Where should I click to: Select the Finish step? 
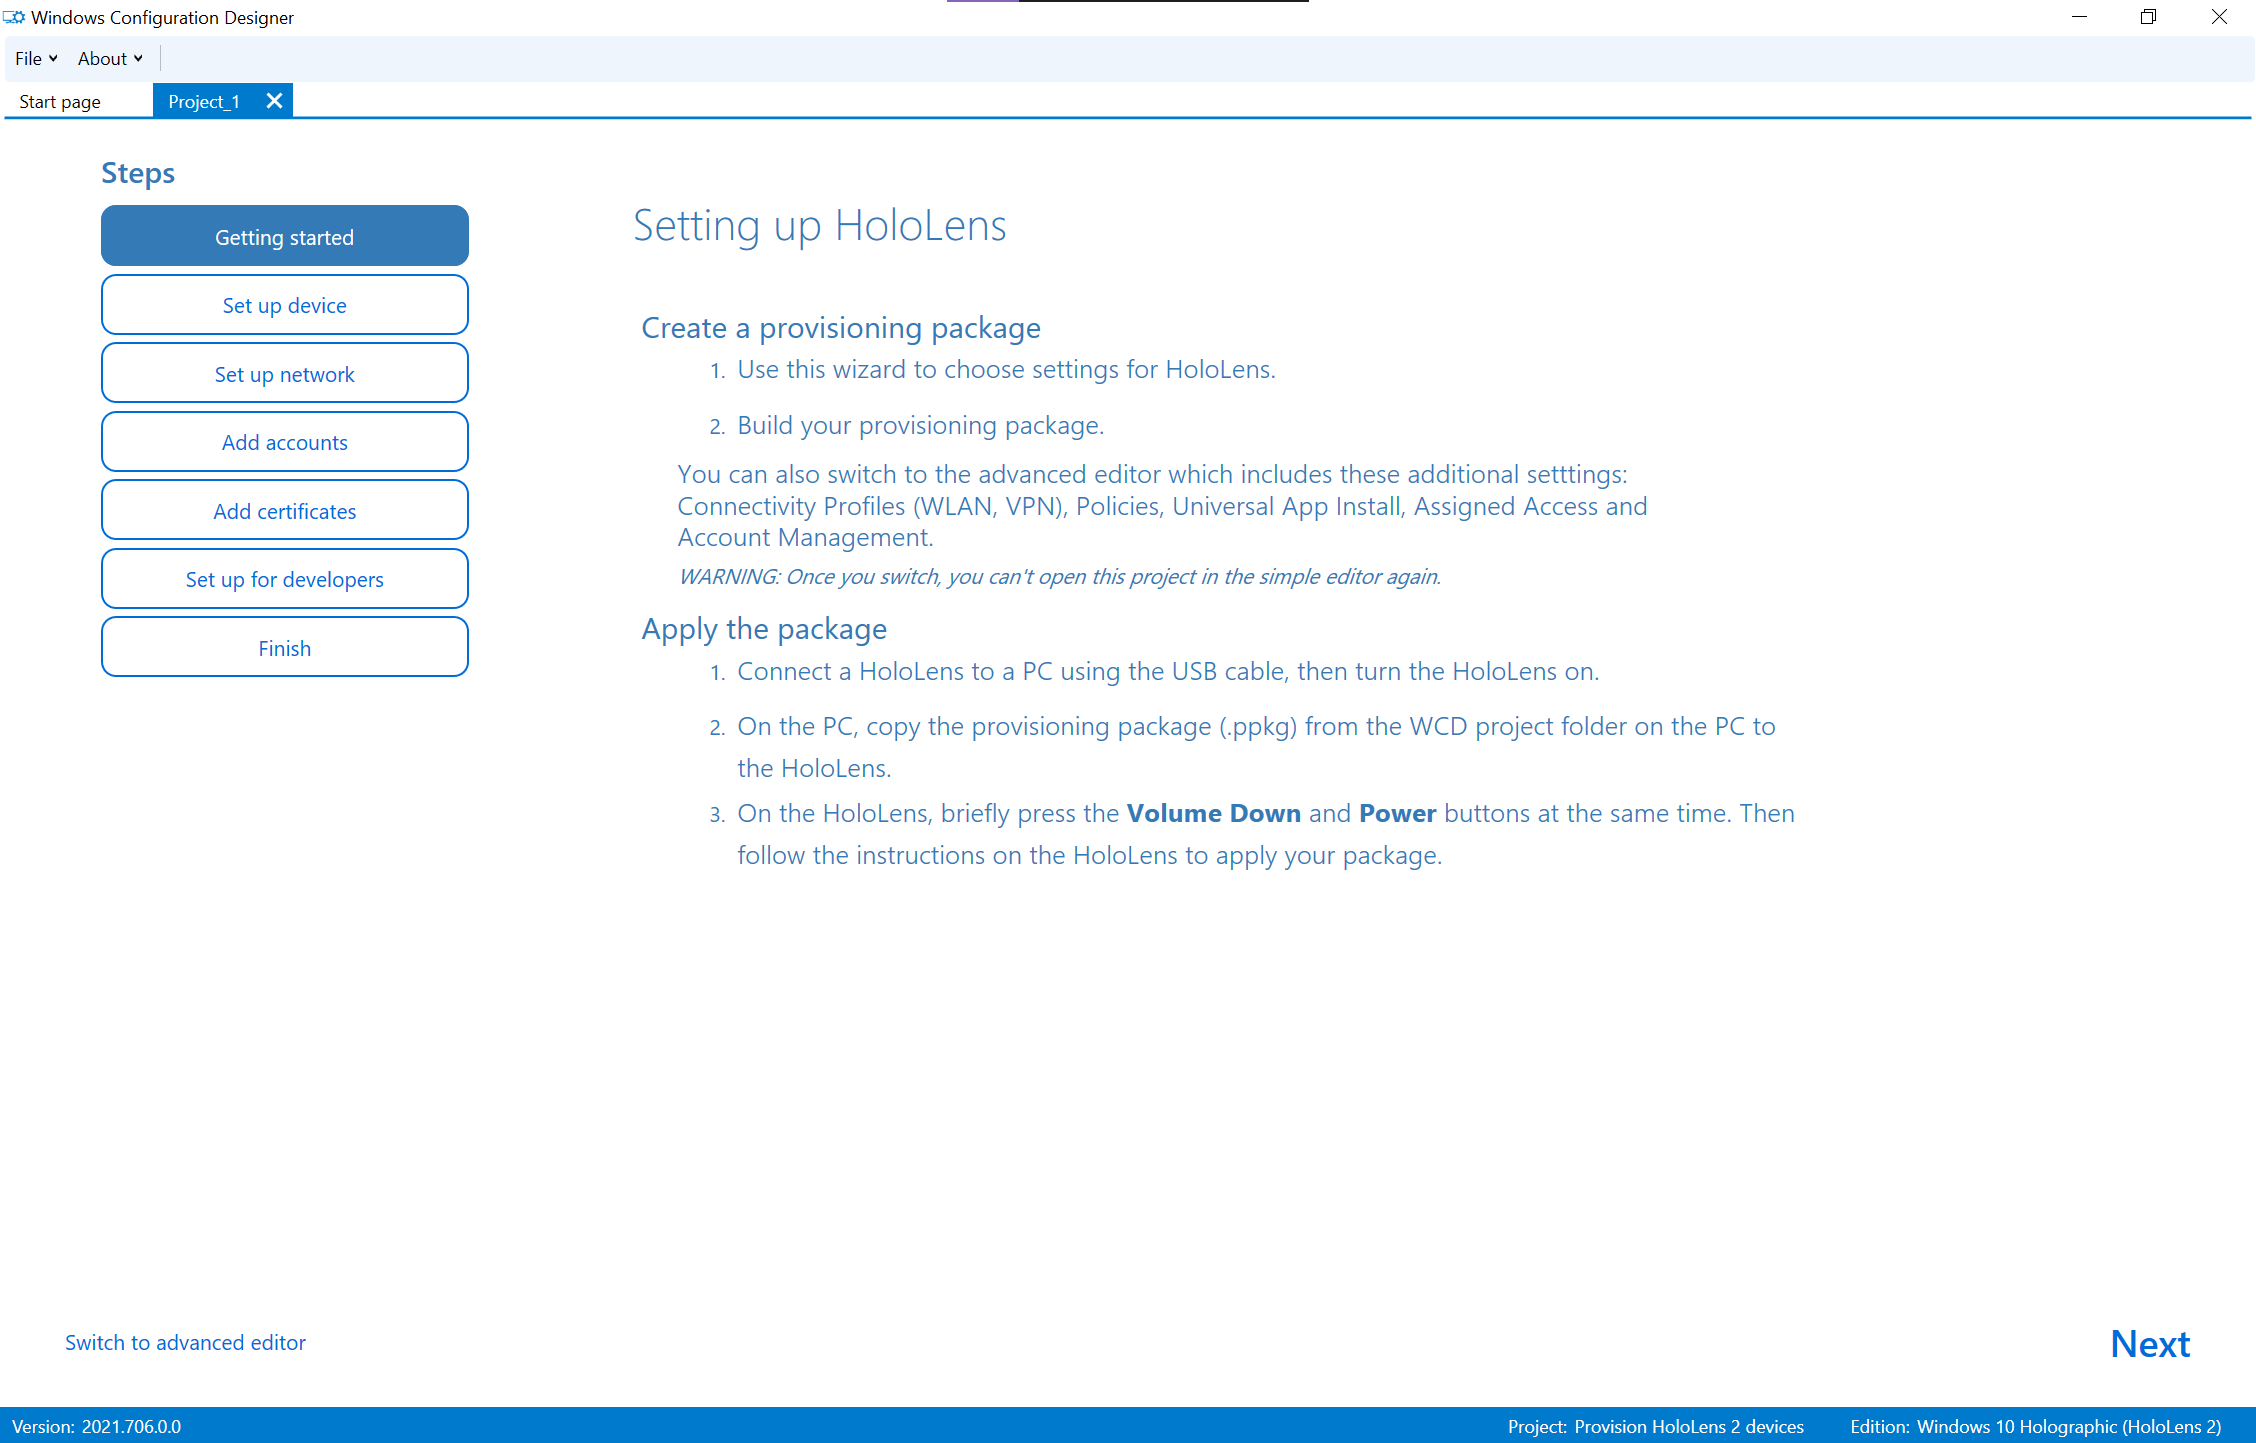click(283, 648)
